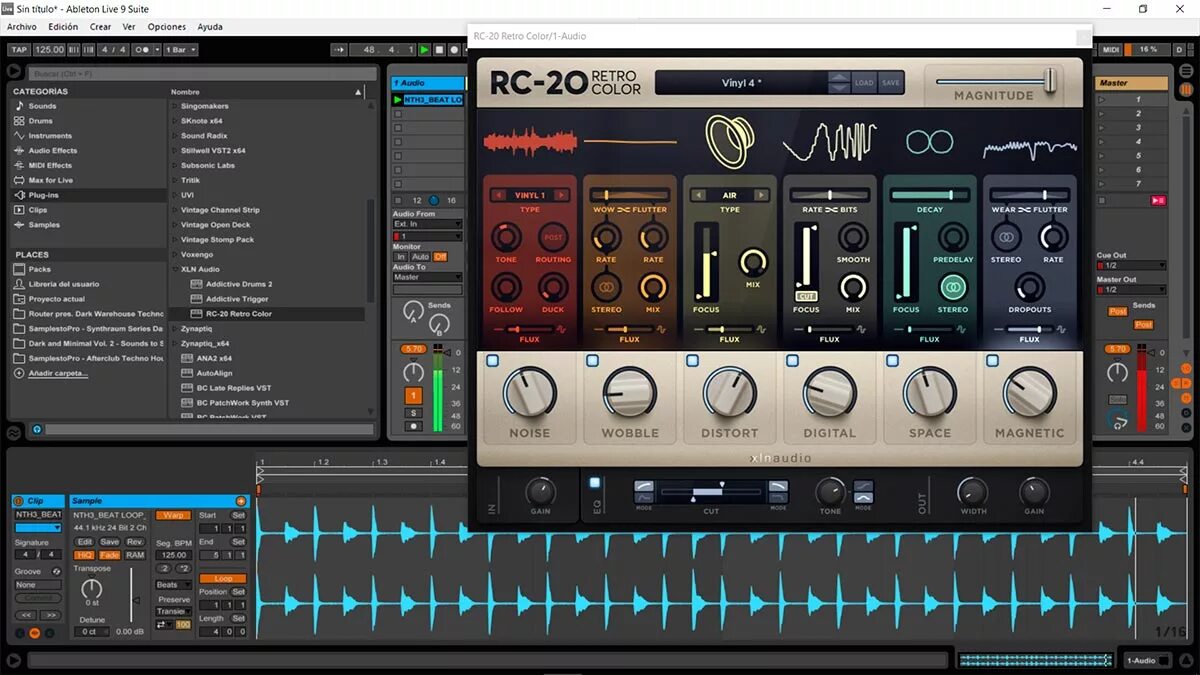Open the Ext. In Audio From dropdown
Image resolution: width=1200 pixels, height=675 pixels.
click(427, 224)
